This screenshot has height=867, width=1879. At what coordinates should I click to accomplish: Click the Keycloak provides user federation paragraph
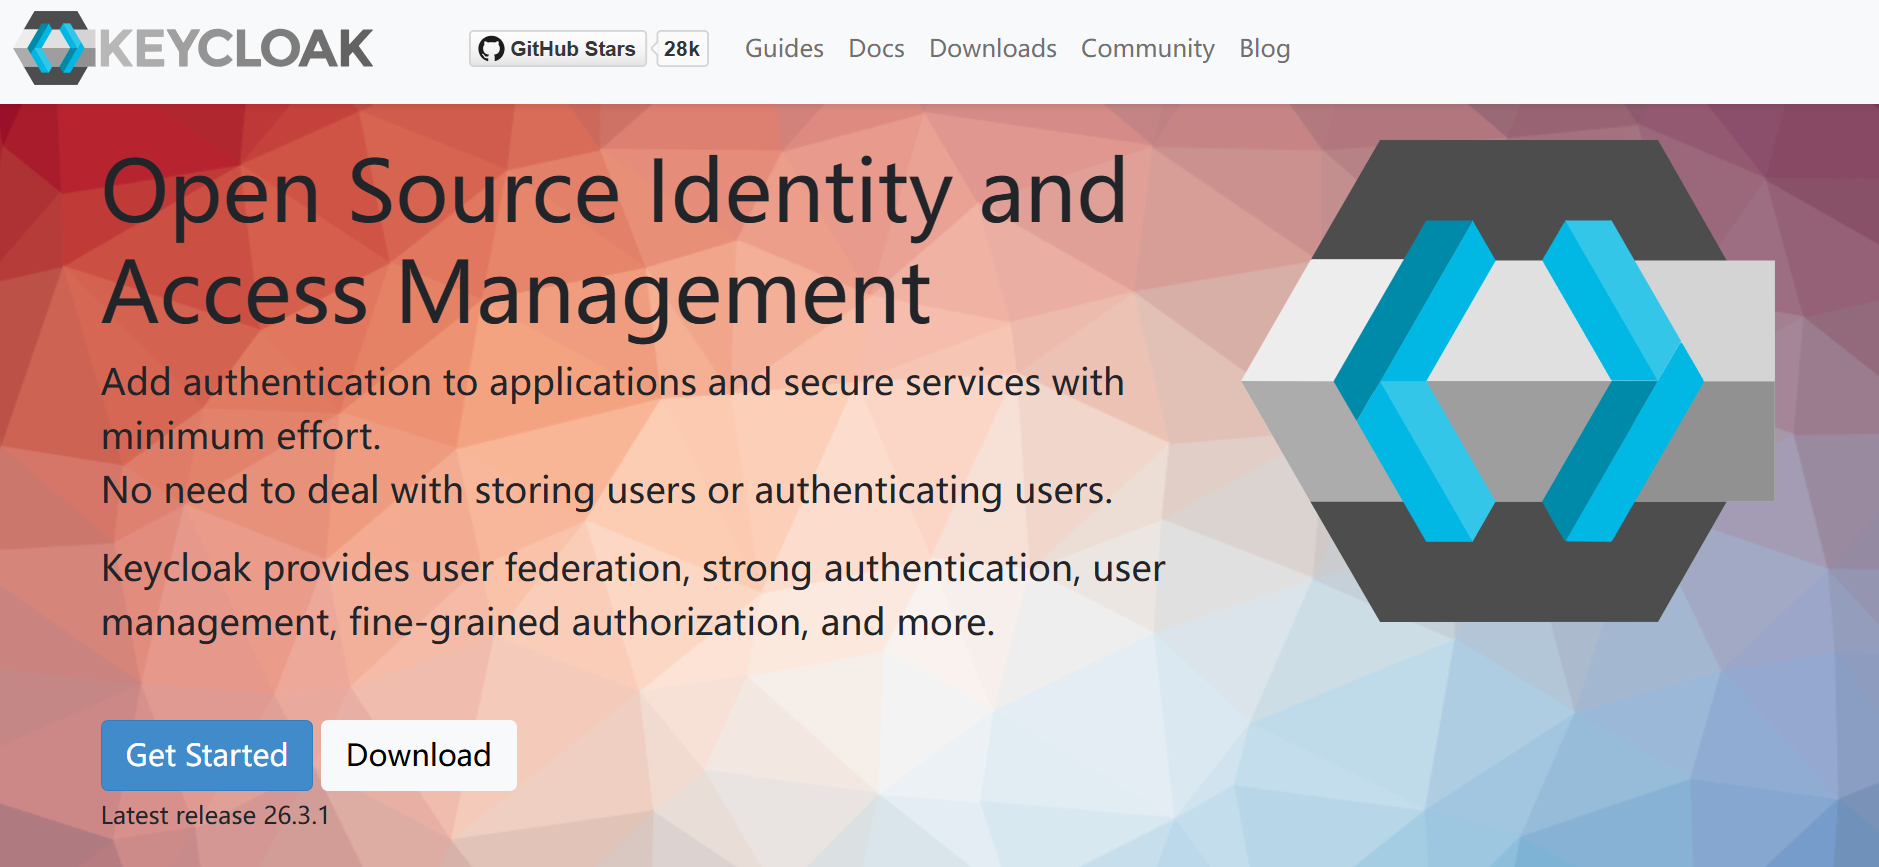click(633, 595)
